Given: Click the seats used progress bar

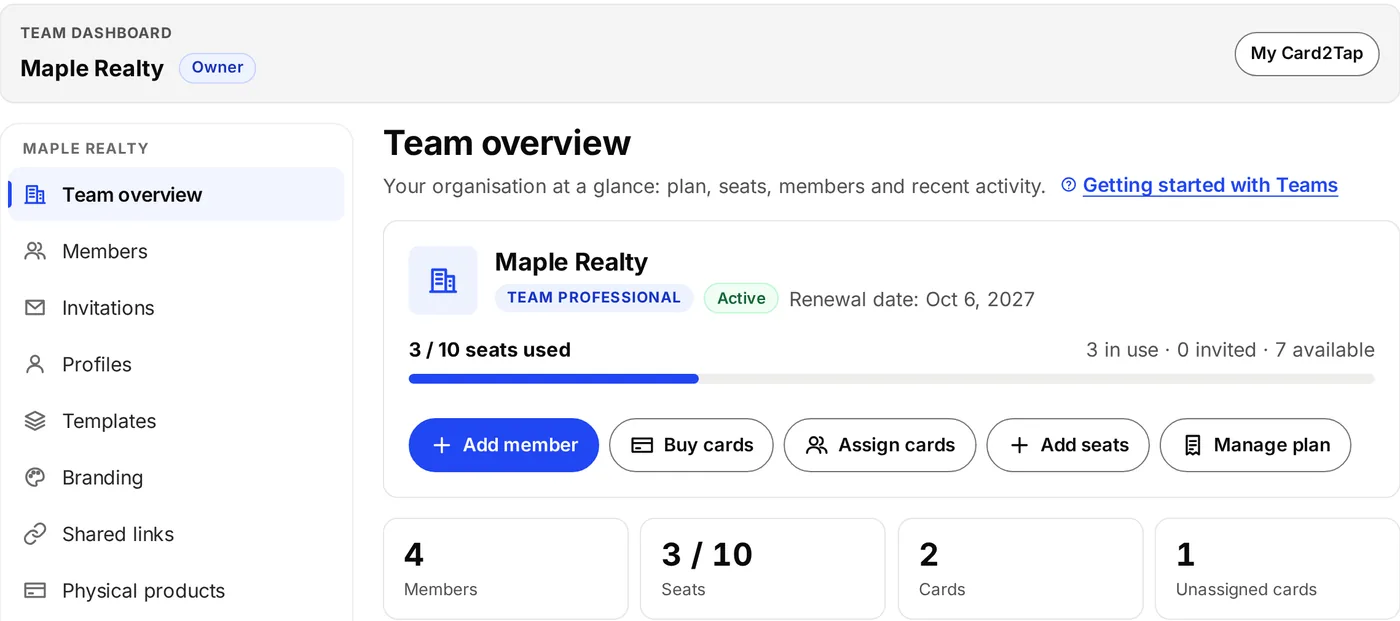Looking at the screenshot, I should click(891, 379).
